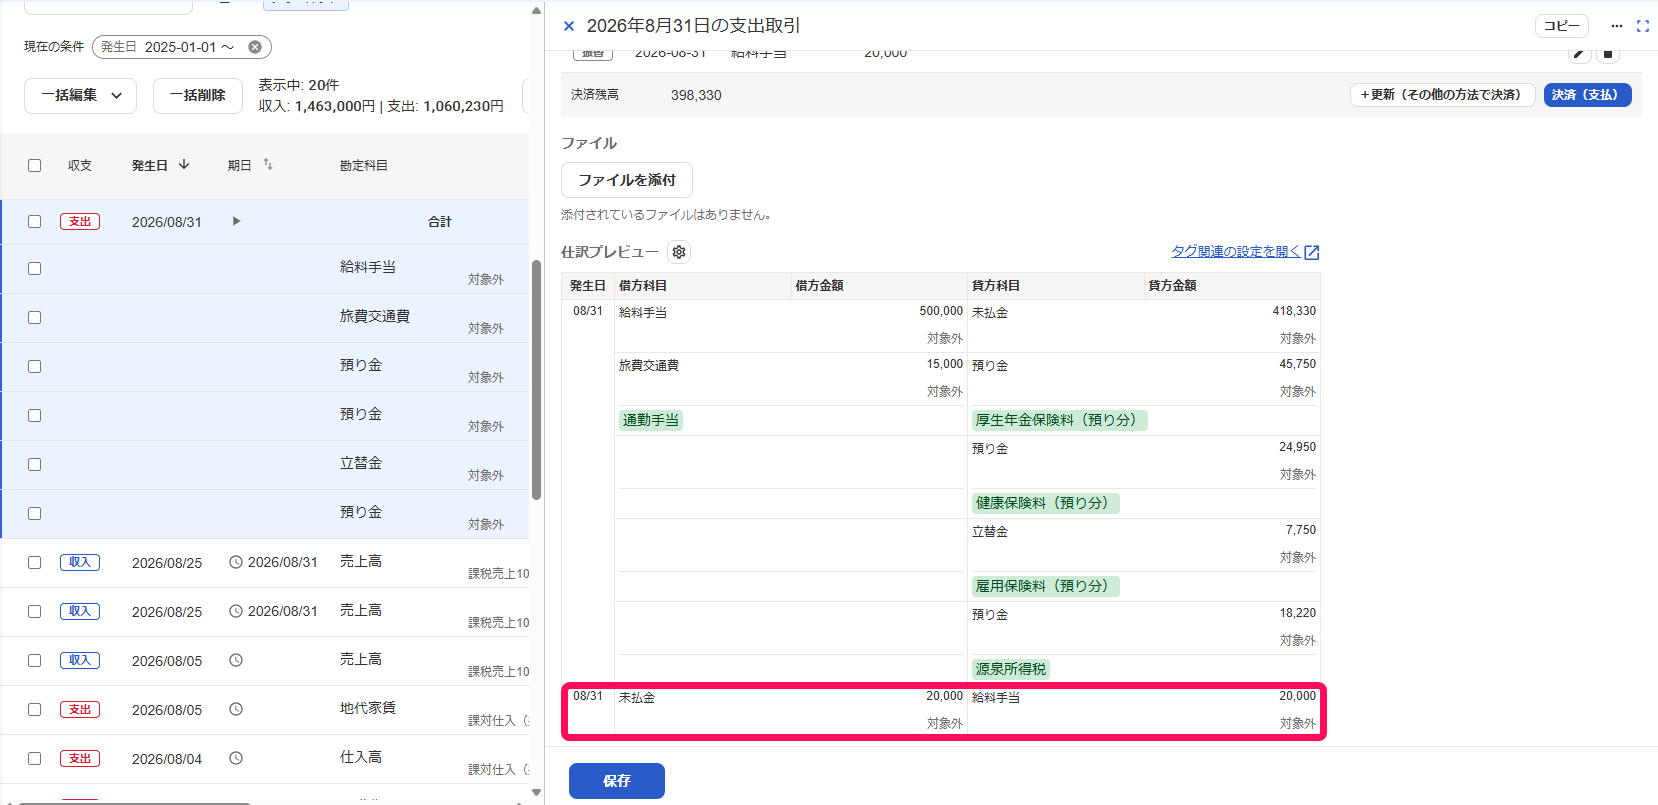Viewport: 1658px width, 805px height.
Task: Open the three-dot more options menu
Action: point(1617,26)
